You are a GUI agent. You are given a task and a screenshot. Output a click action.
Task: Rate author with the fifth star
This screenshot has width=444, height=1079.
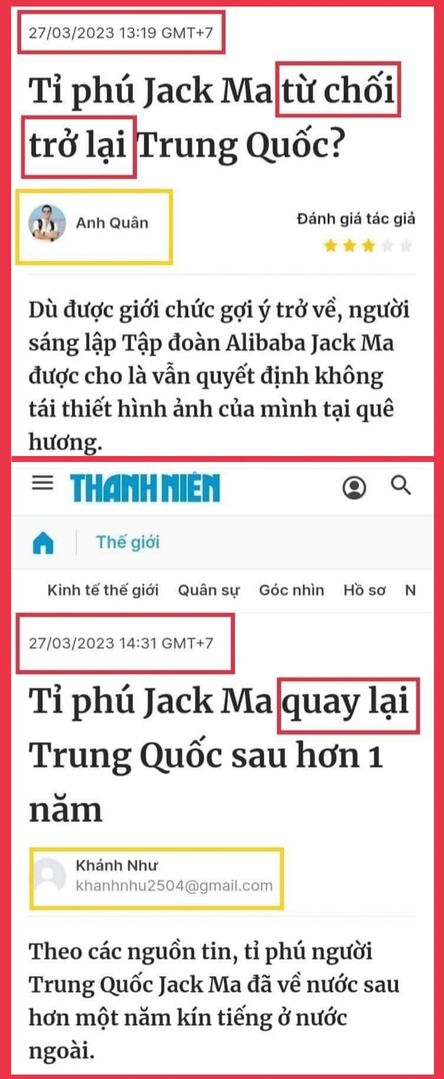[x=406, y=246]
